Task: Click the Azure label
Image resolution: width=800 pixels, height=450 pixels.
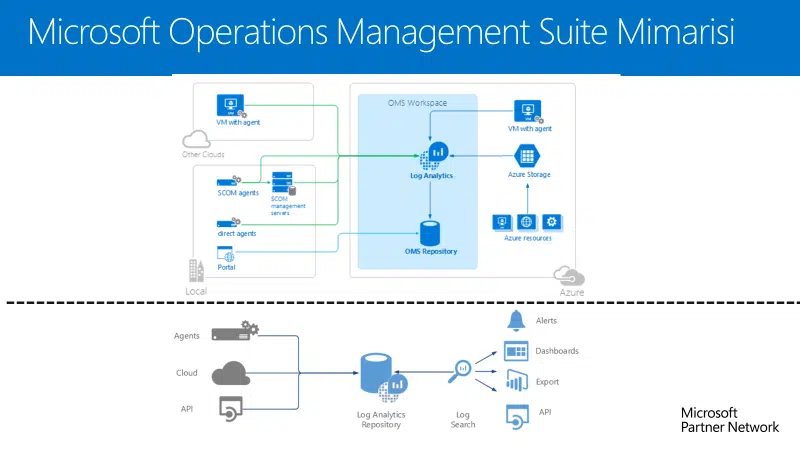Action: (x=571, y=292)
